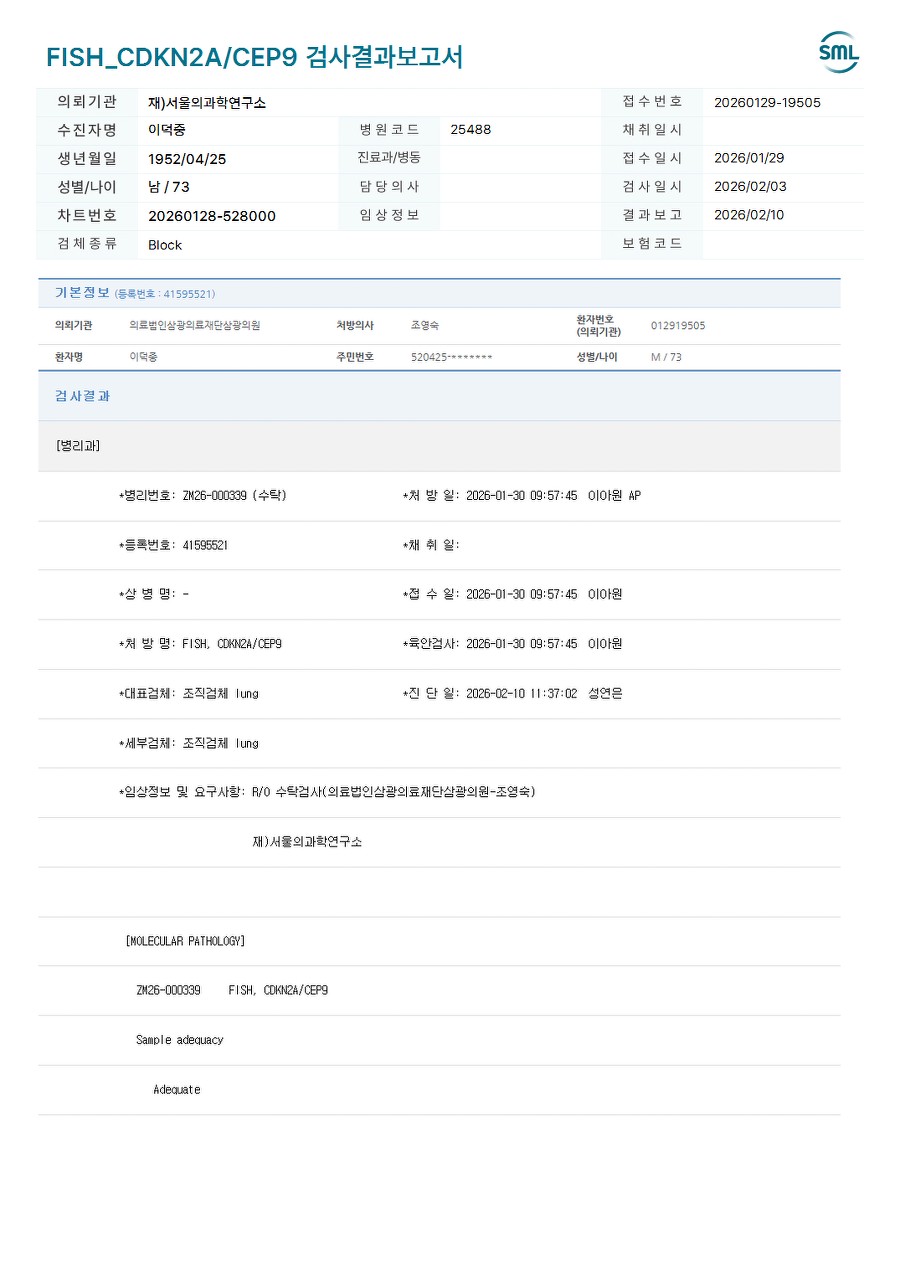The width and height of the screenshot is (900, 1271).
Task: Click the 상병명 line
Action: point(153,594)
